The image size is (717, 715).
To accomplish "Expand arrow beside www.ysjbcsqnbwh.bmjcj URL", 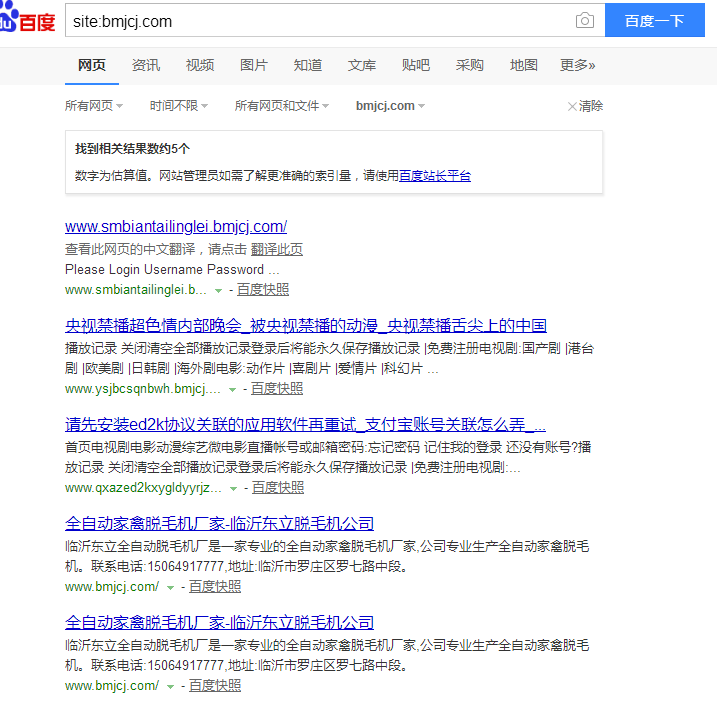I will coord(232,390).
